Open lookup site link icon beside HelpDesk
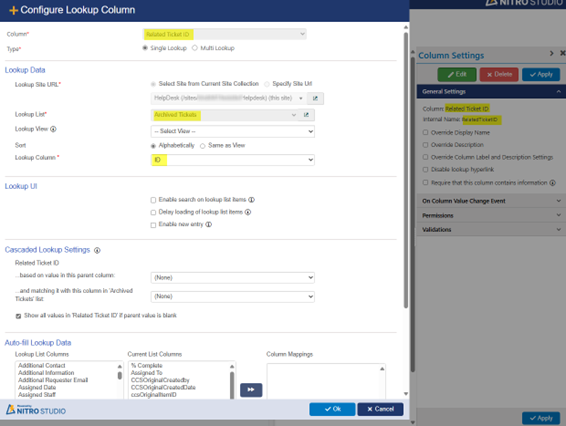This screenshot has width=566, height=426. (x=315, y=98)
